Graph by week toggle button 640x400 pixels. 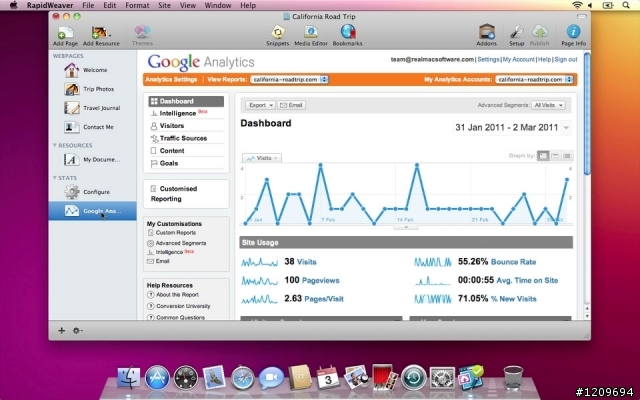(555, 156)
